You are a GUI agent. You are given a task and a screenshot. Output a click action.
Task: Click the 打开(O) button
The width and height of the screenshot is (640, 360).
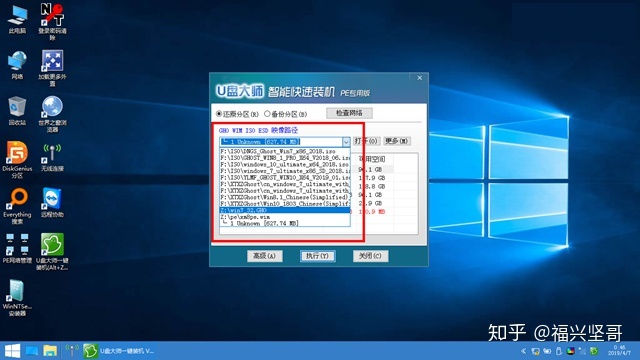coord(367,141)
